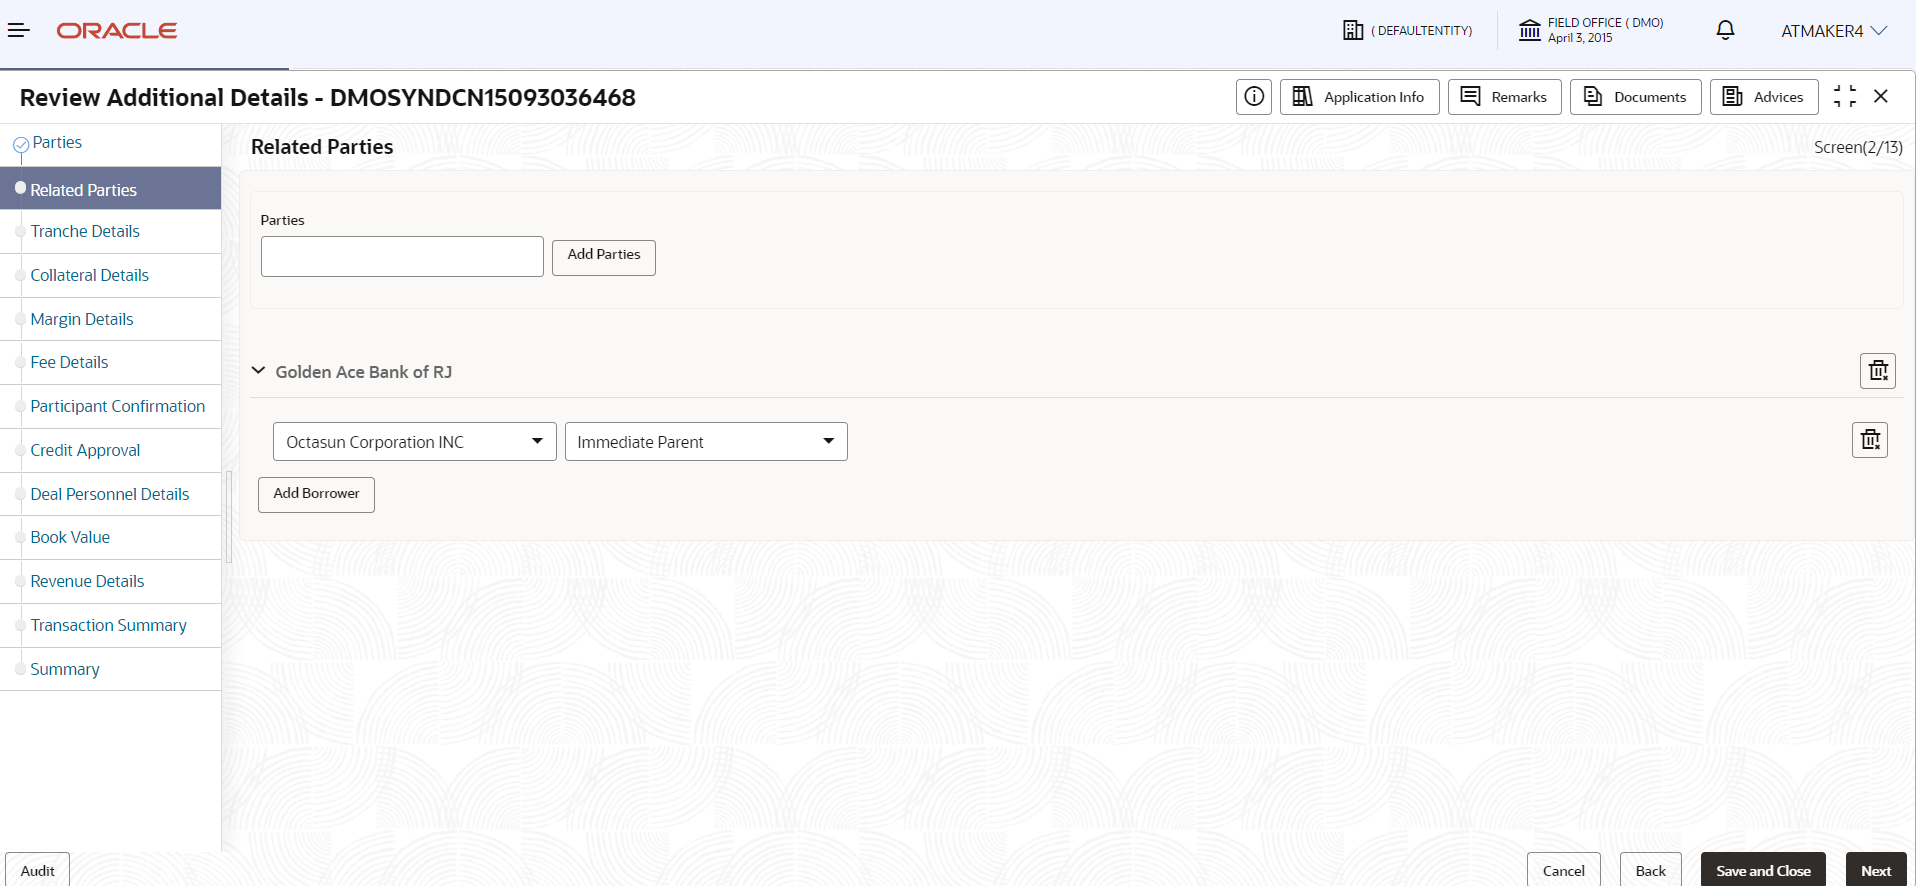The width and height of the screenshot is (1916, 886).
Task: Open the Collateral Details step
Action: pos(89,275)
